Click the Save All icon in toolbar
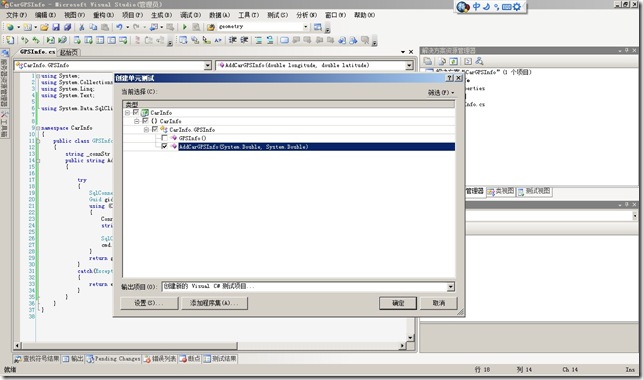 tap(67, 27)
